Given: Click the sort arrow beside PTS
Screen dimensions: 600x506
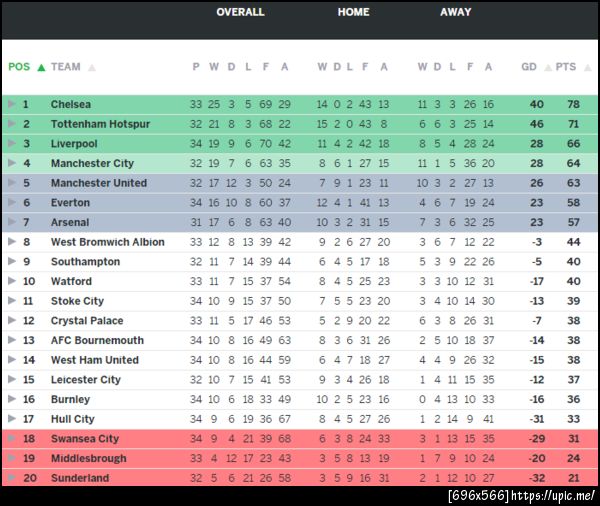Looking at the screenshot, I should [586, 68].
